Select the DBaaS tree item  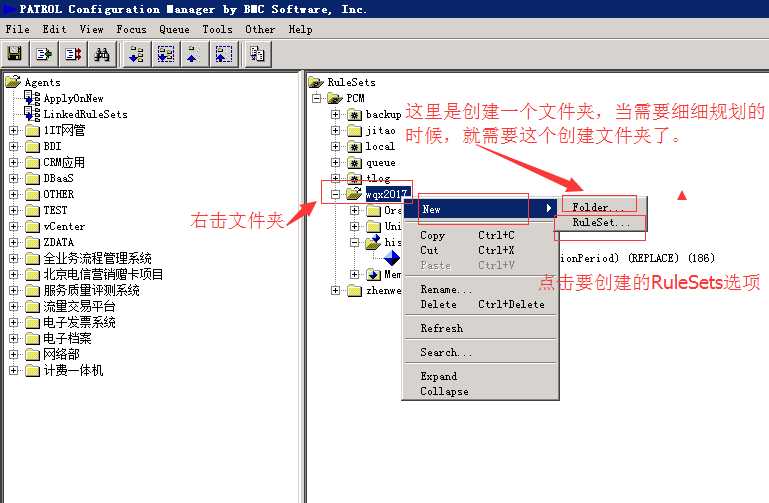(58, 178)
